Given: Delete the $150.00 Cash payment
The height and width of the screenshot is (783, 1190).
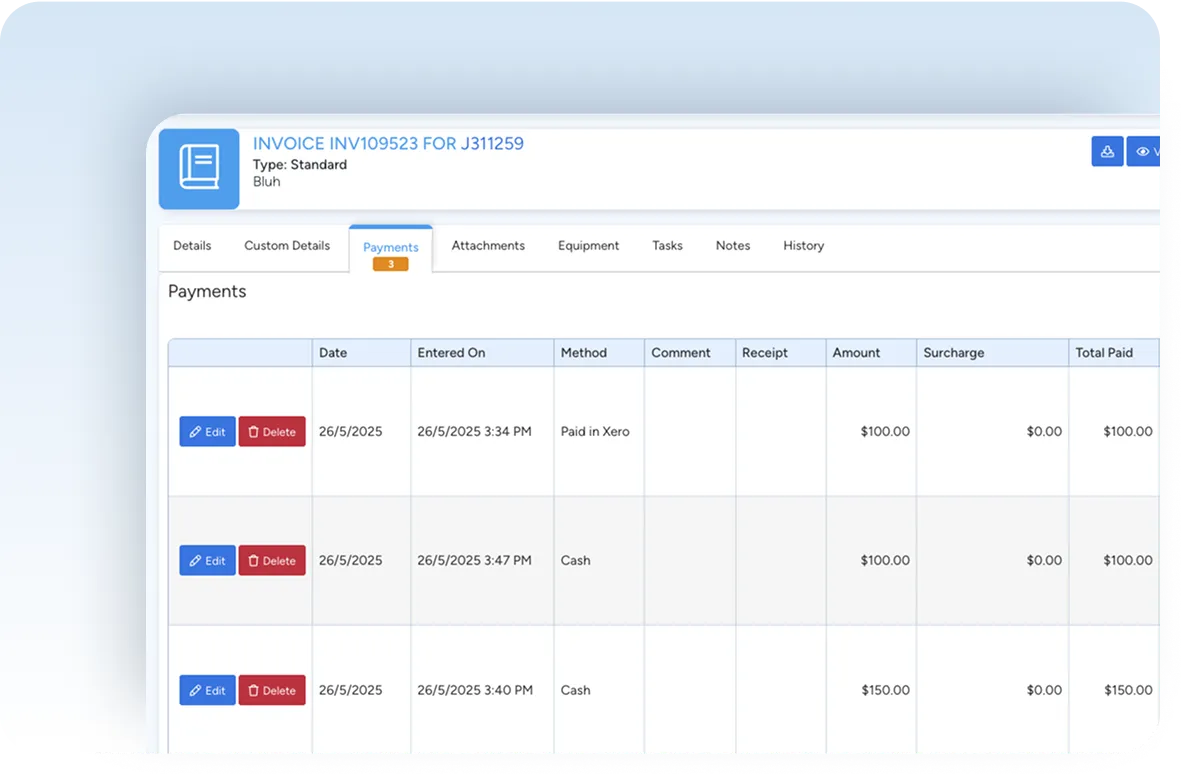Looking at the screenshot, I should coord(272,690).
